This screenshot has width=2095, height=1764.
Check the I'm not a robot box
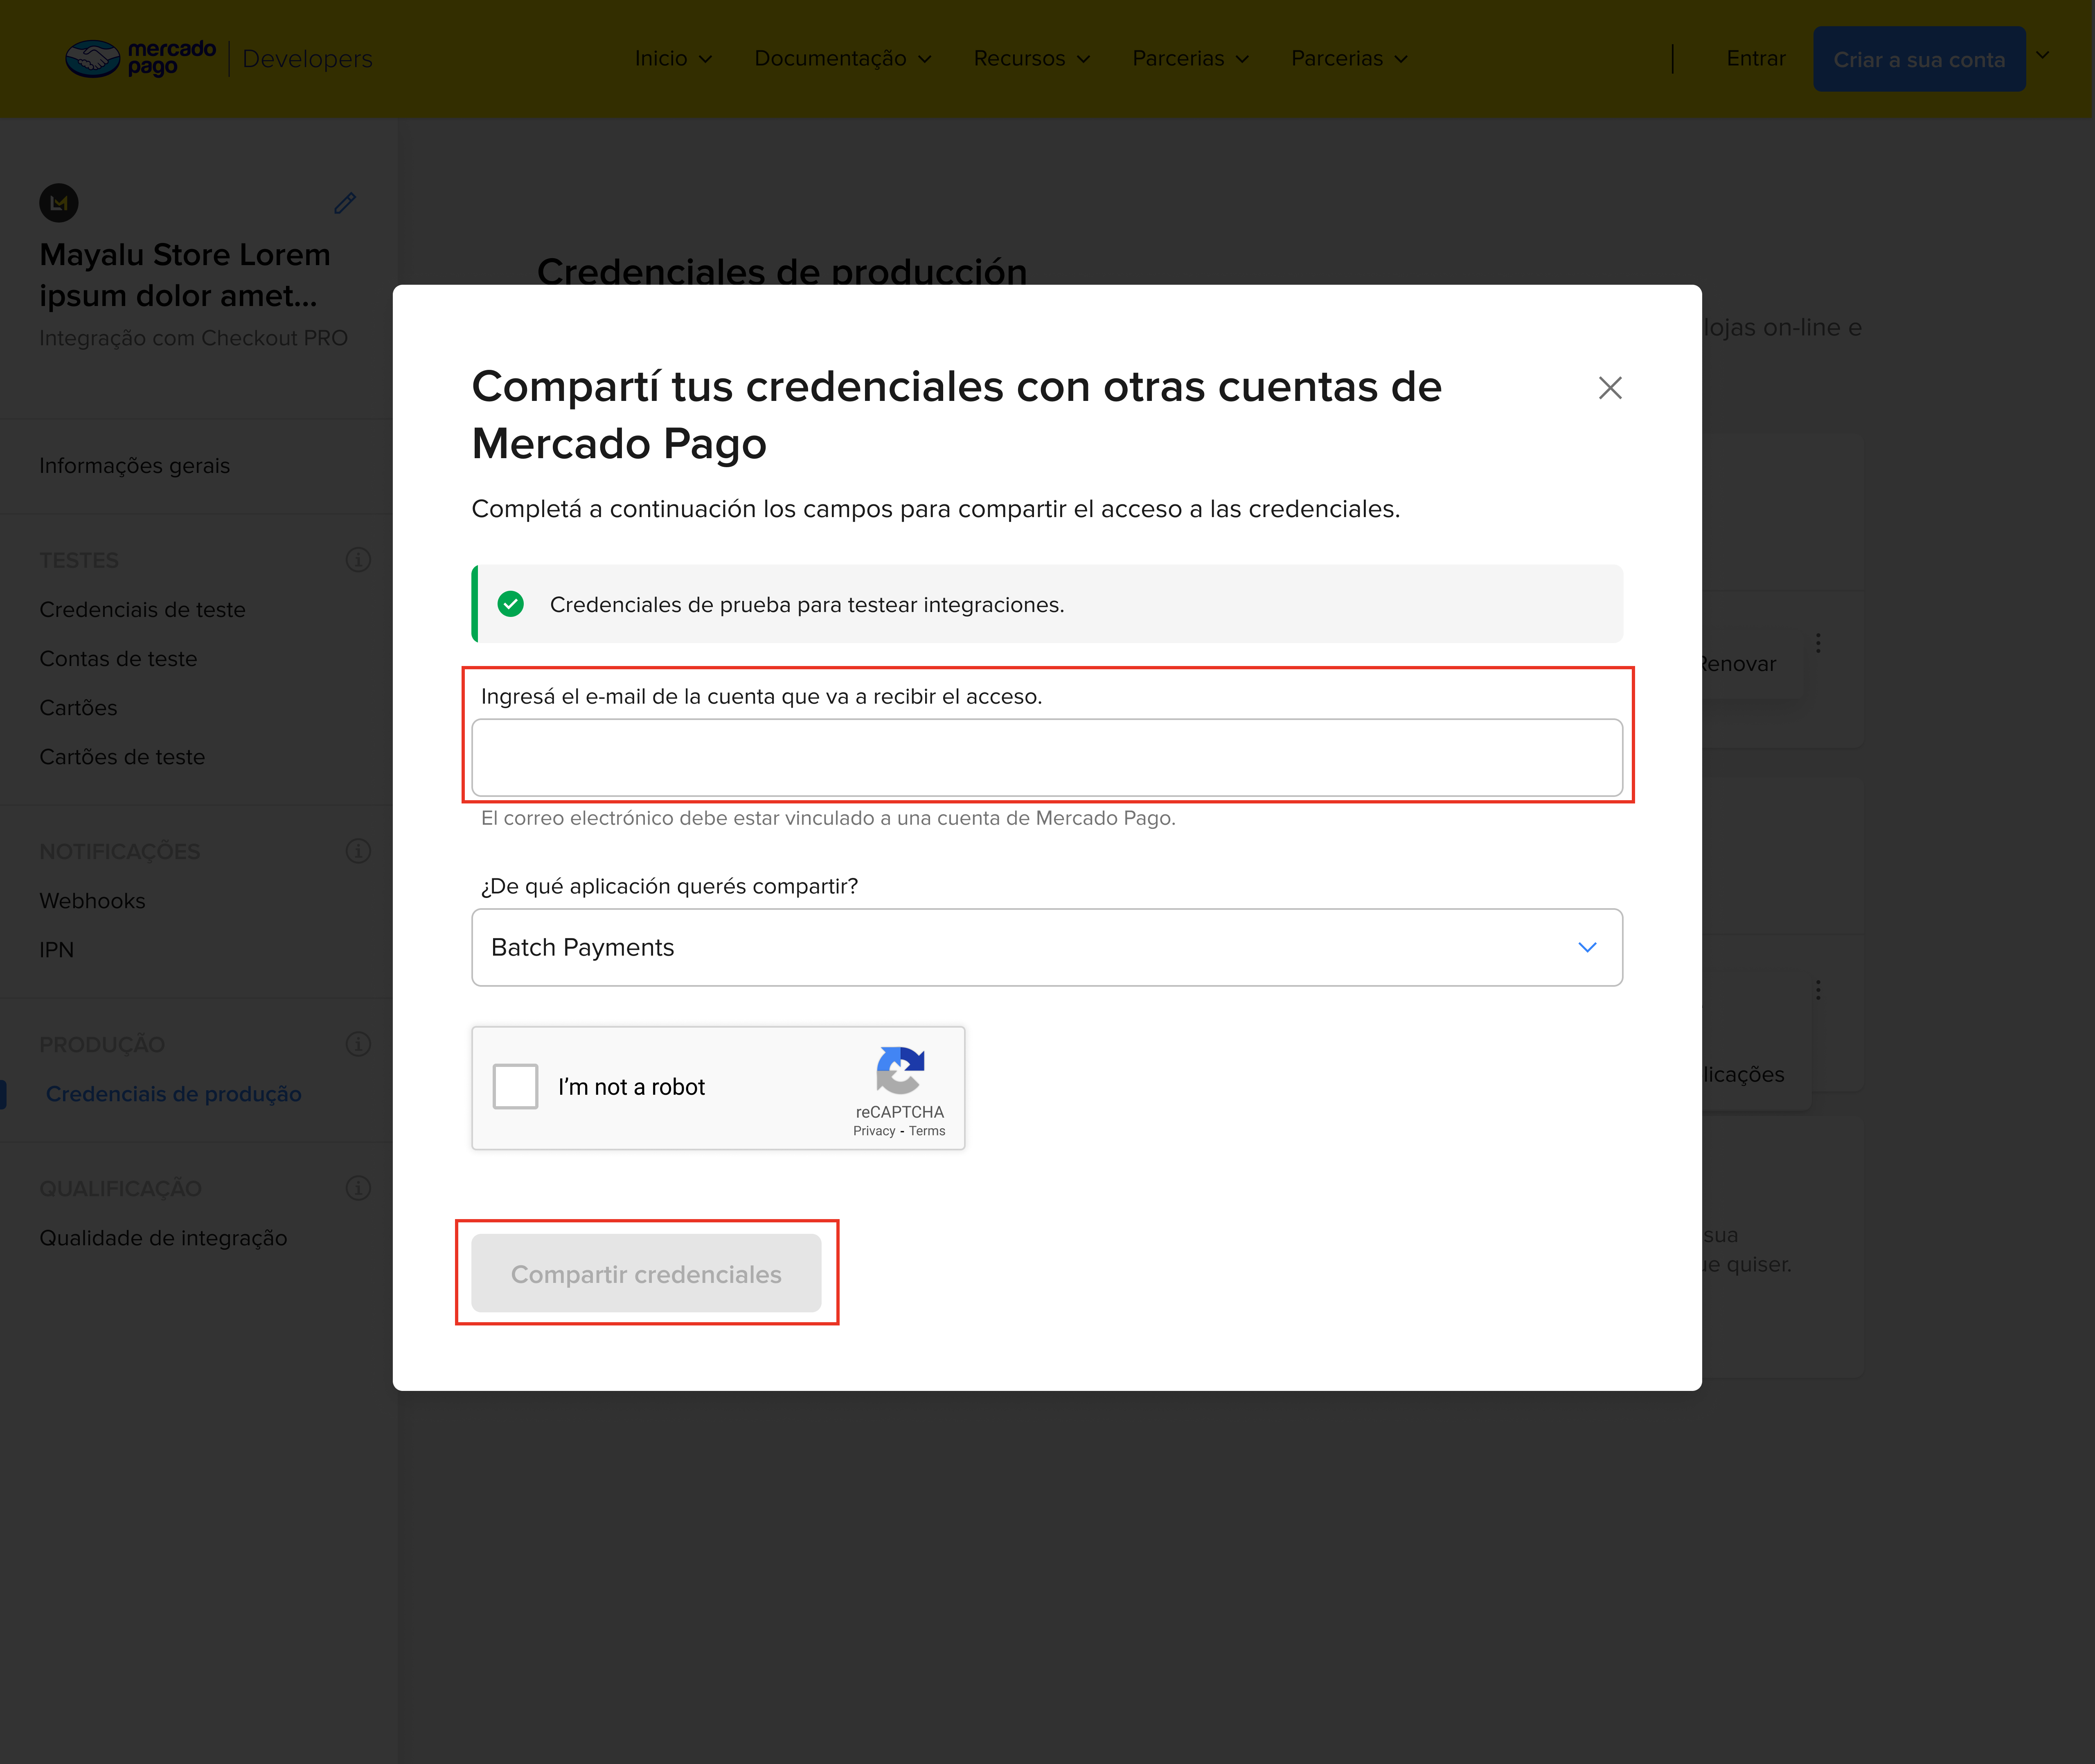click(516, 1087)
